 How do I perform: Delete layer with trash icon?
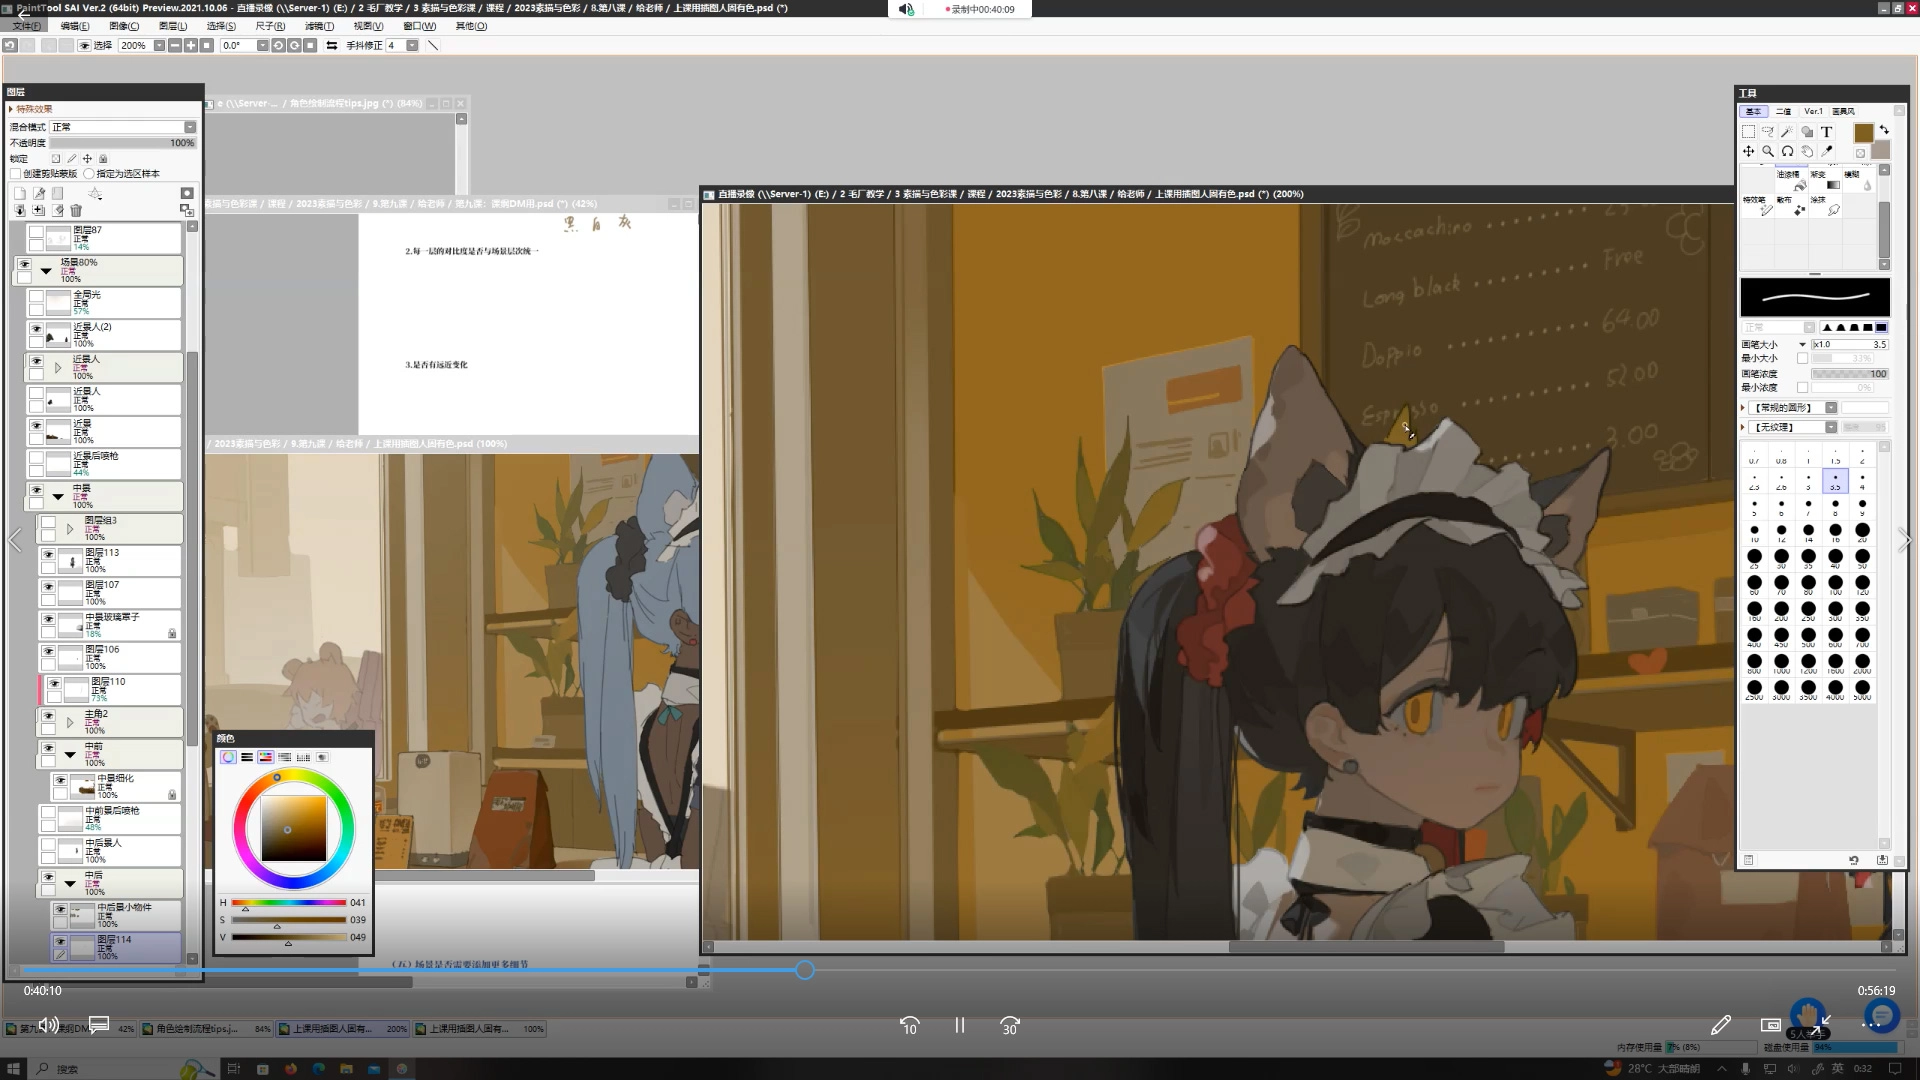76,211
